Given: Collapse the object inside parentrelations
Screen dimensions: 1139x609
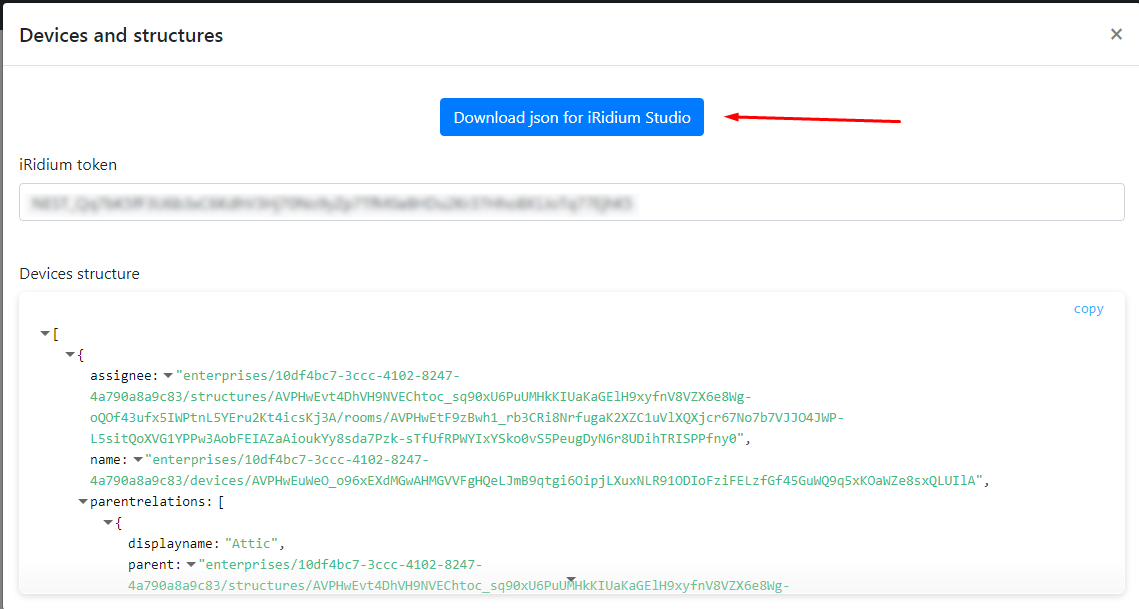Looking at the screenshot, I should pos(108,522).
